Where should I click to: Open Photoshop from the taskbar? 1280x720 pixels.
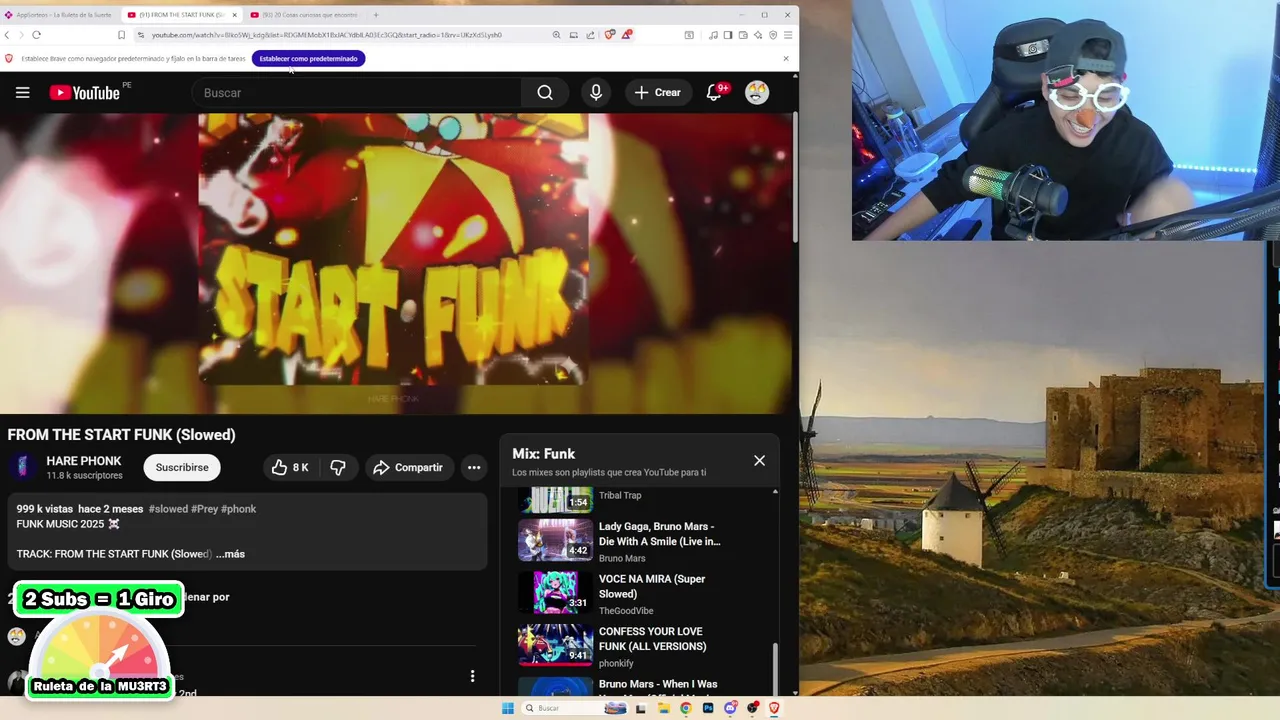click(708, 708)
